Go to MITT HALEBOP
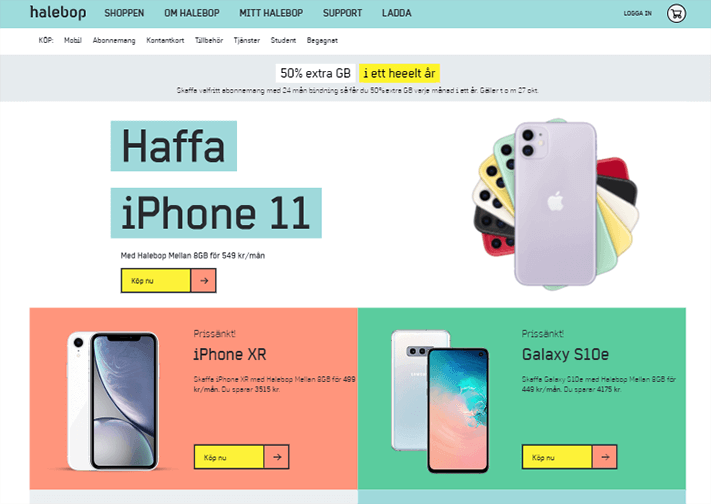The width and height of the screenshot is (711, 504). 271,13
